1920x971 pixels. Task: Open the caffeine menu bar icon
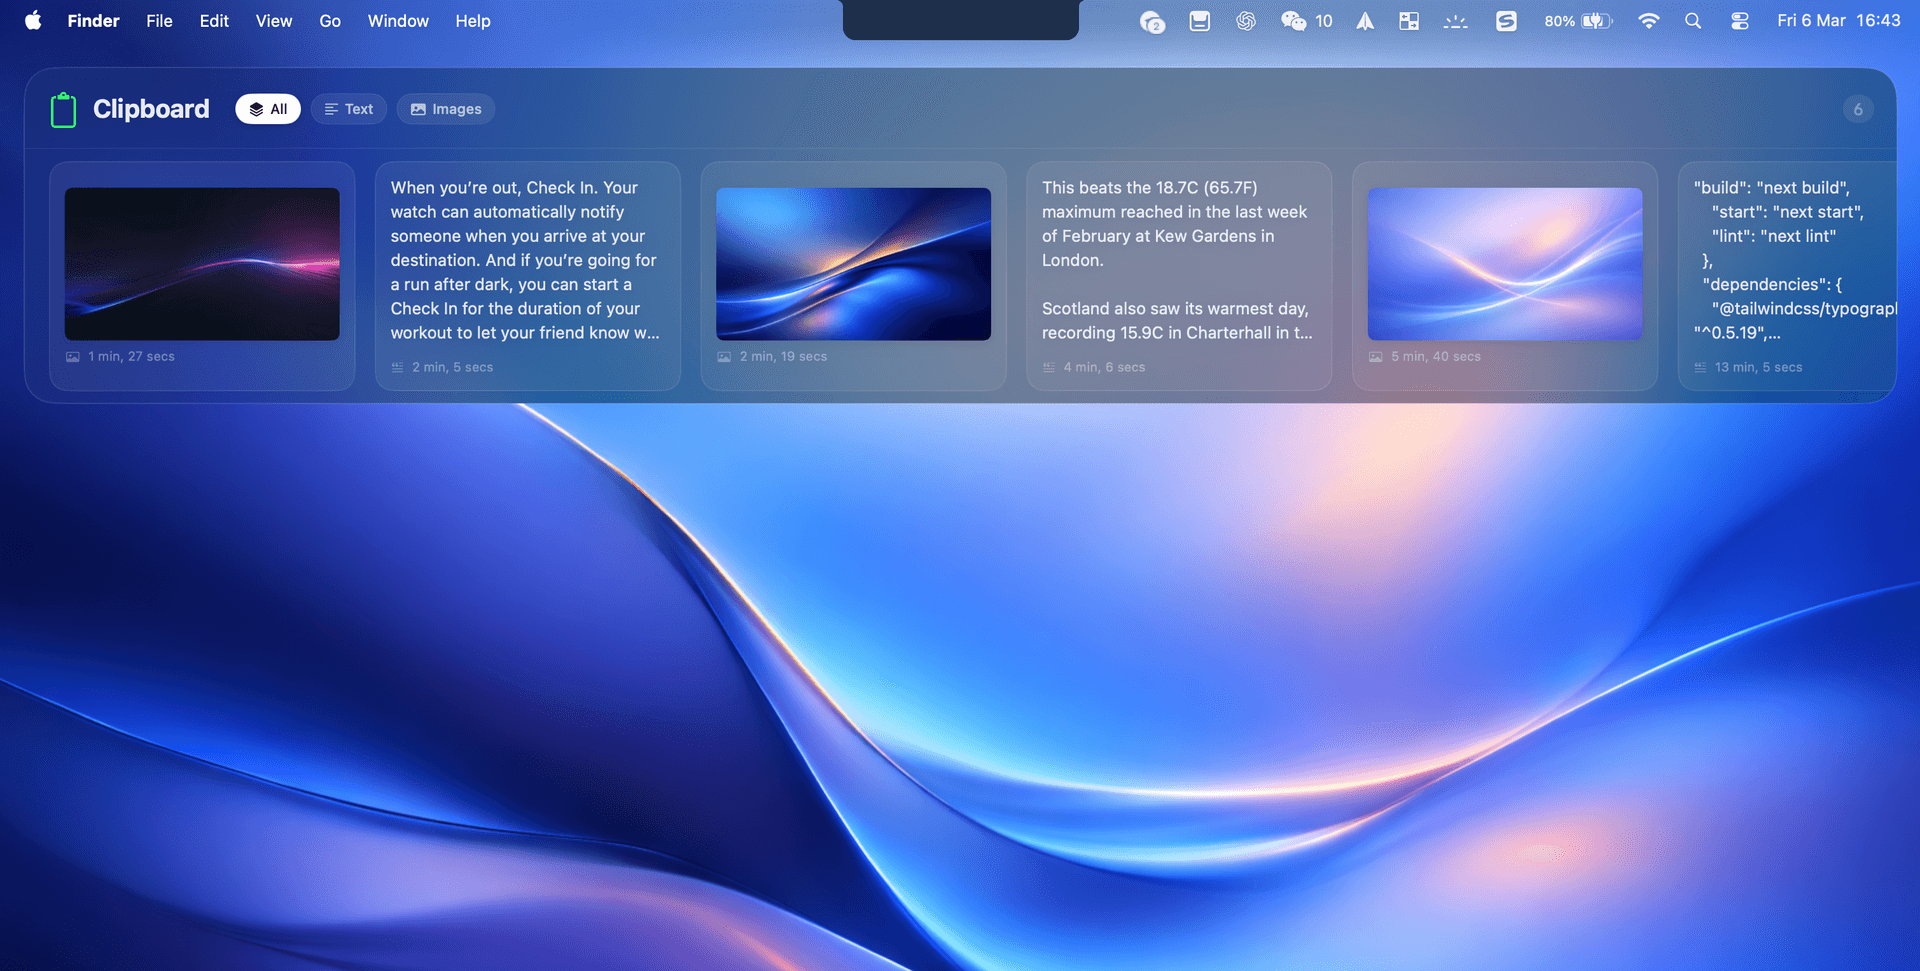pos(1456,20)
